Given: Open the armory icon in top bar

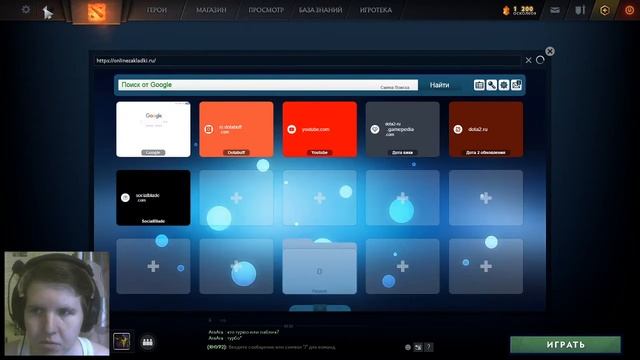Looking at the screenshot, I should point(580,10).
